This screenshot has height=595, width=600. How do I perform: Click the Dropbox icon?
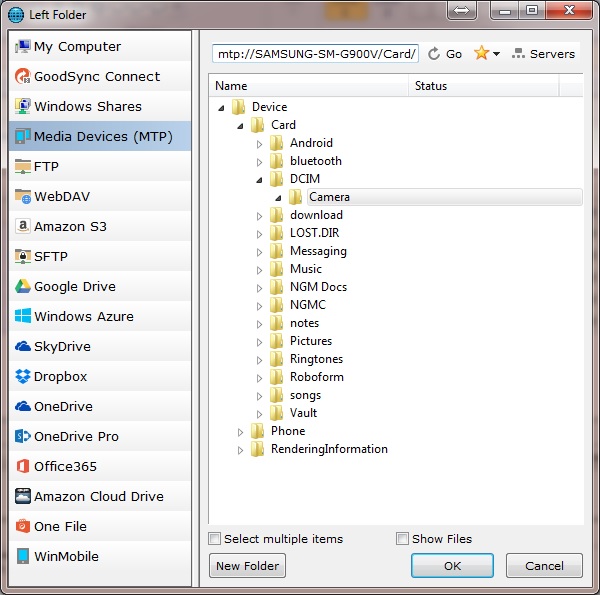(x=23, y=376)
